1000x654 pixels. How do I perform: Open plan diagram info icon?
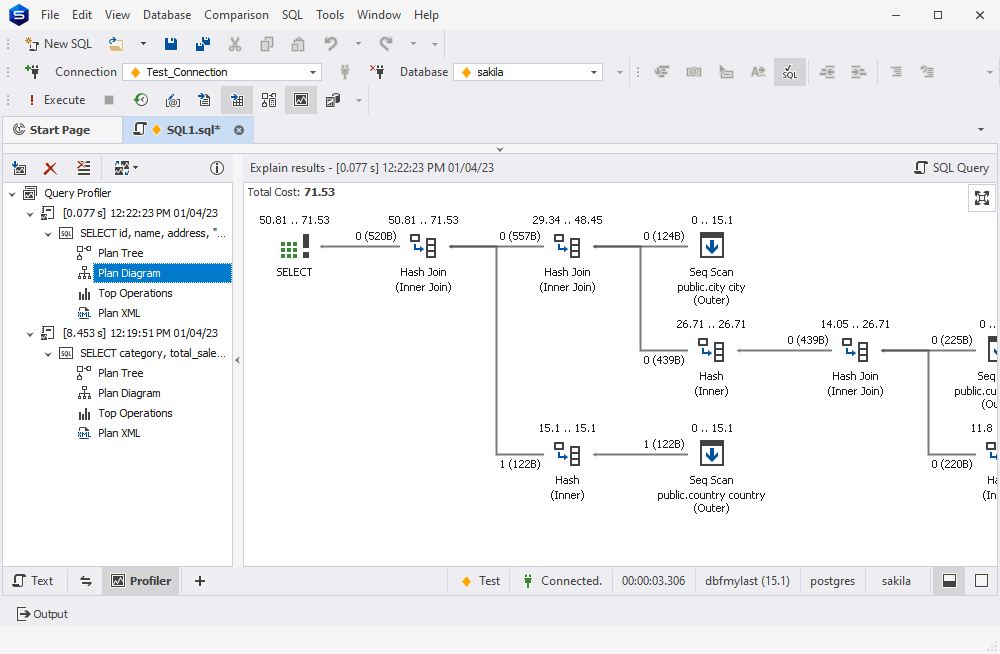click(217, 168)
